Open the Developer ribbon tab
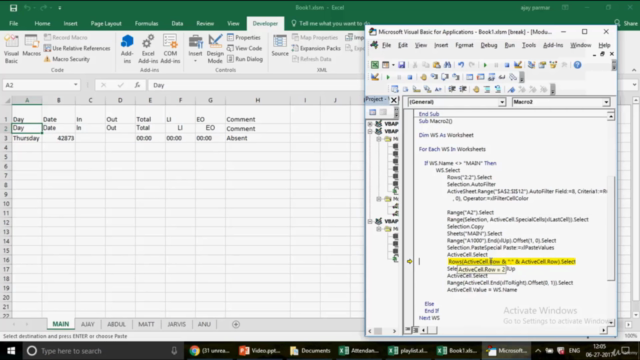Viewport: 640px width, 360px height. point(265,23)
